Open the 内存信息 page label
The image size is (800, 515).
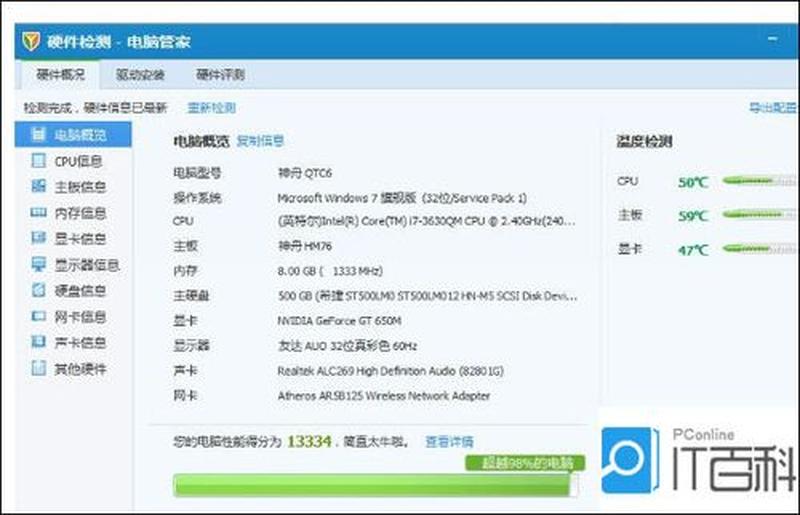click(80, 213)
